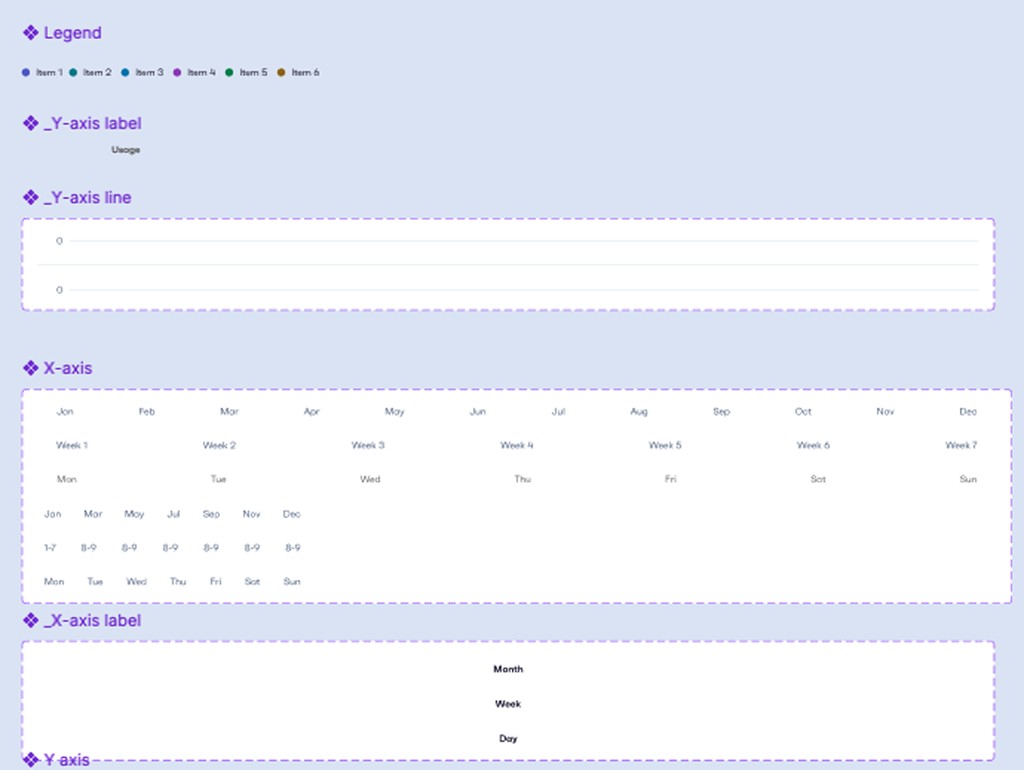This screenshot has width=1024, height=770.
Task: Click the component icon beside _Y-axis line
Action: [31, 197]
